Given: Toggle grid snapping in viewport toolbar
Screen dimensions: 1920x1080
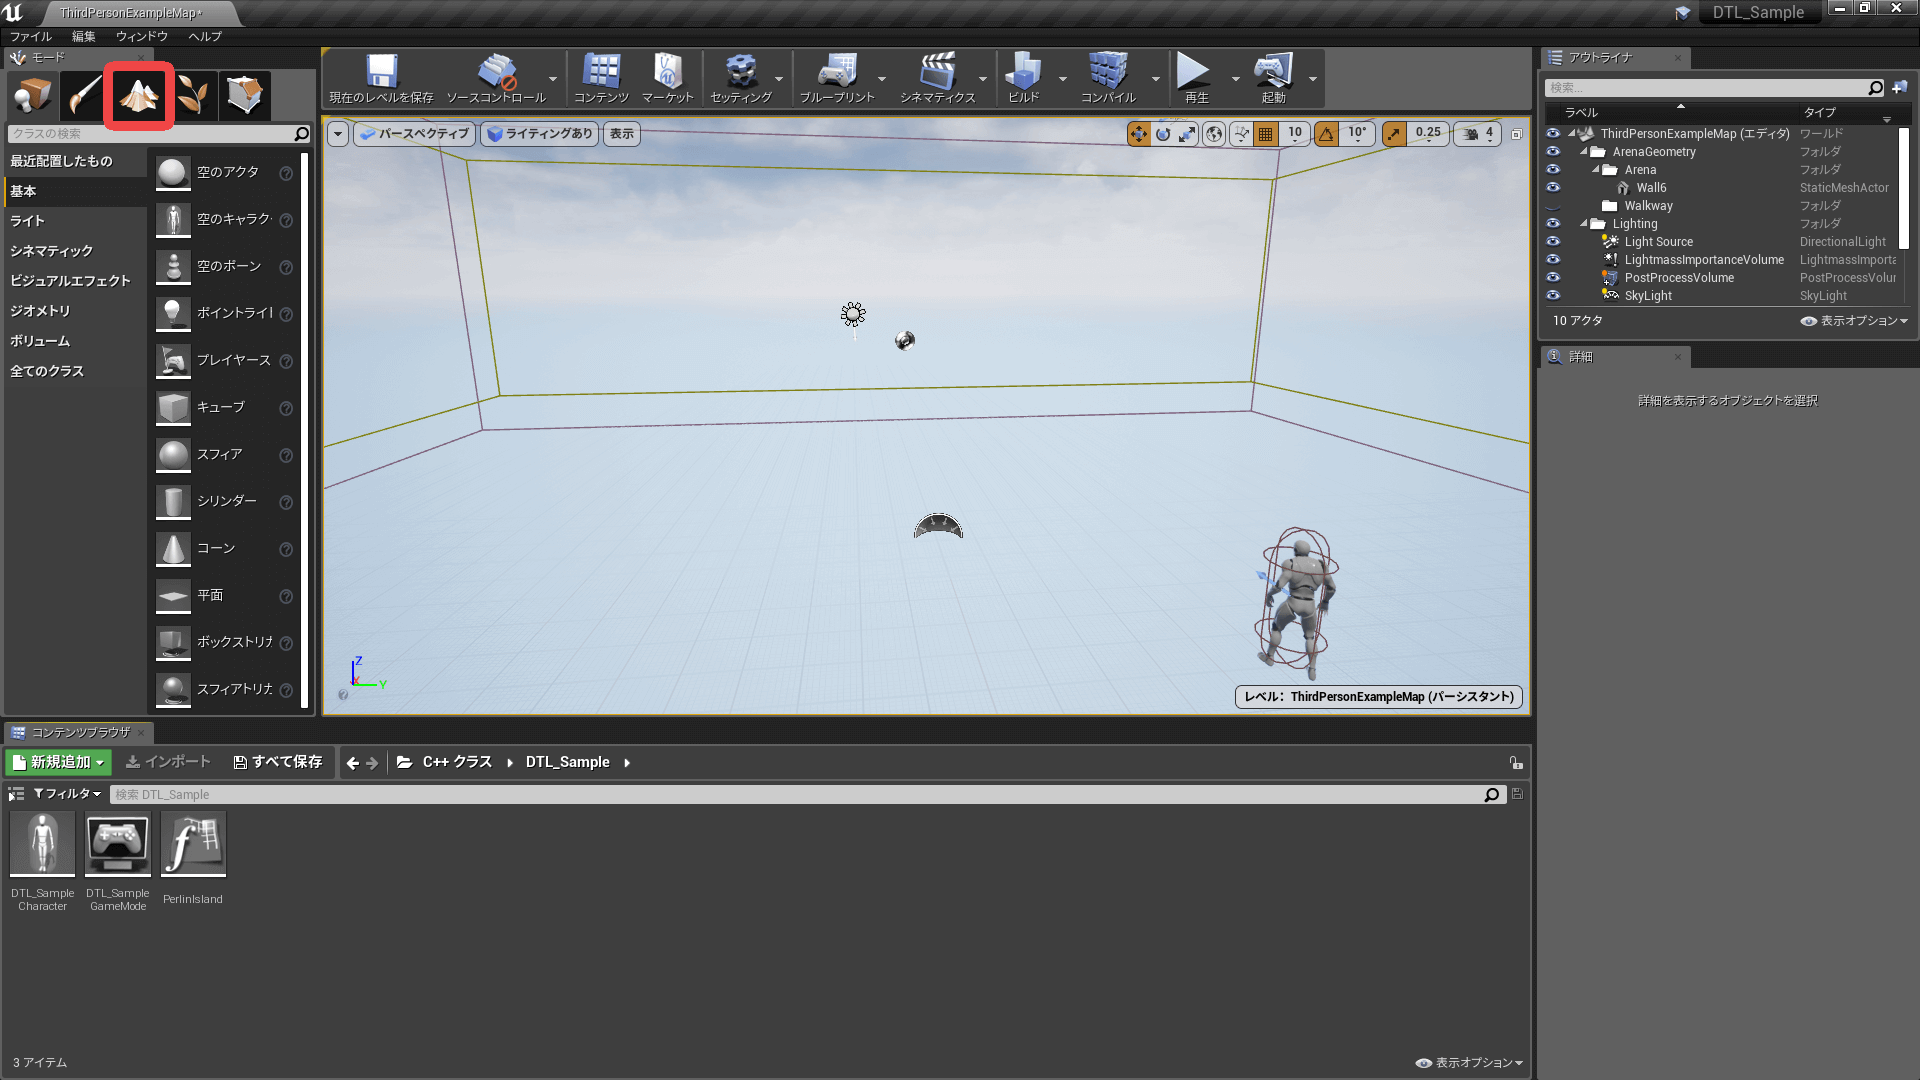Looking at the screenshot, I should [1266, 134].
